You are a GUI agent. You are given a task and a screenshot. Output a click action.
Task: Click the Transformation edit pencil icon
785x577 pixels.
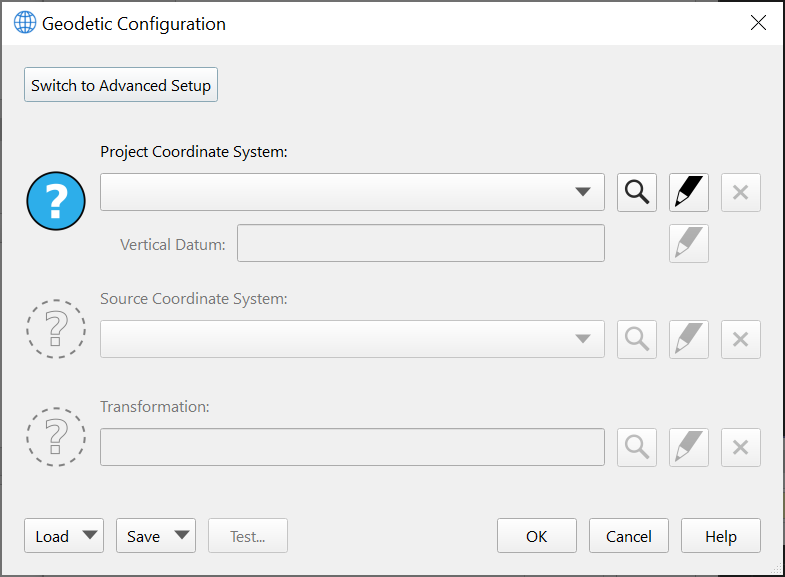pos(689,447)
